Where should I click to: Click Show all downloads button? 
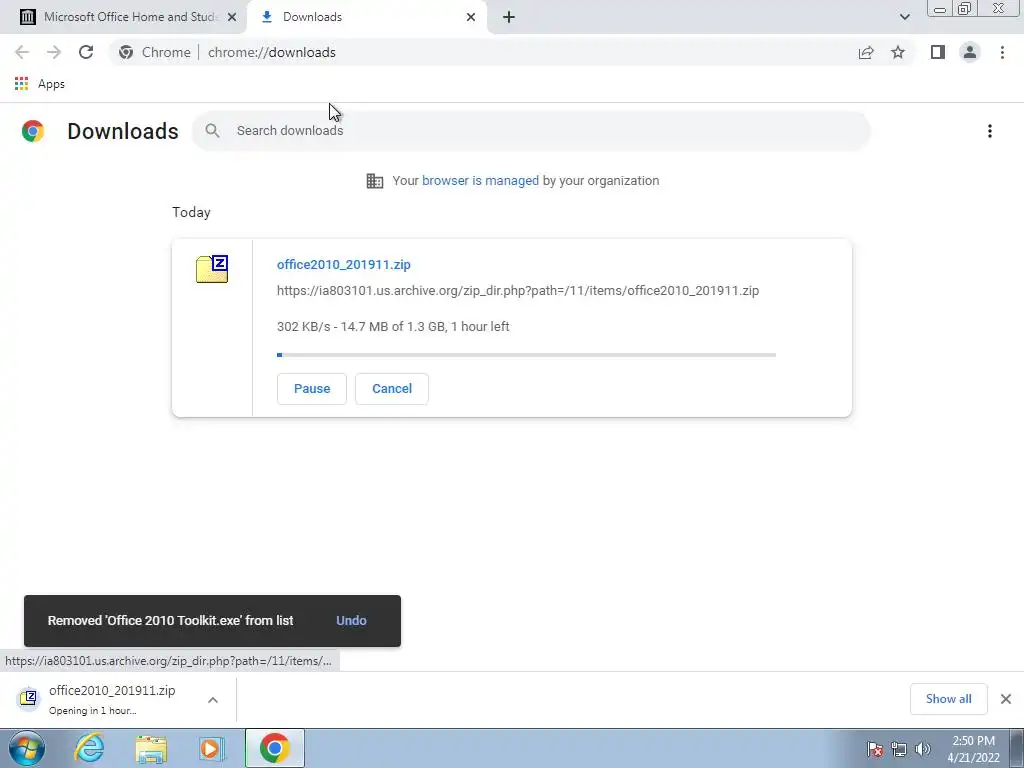click(948, 699)
